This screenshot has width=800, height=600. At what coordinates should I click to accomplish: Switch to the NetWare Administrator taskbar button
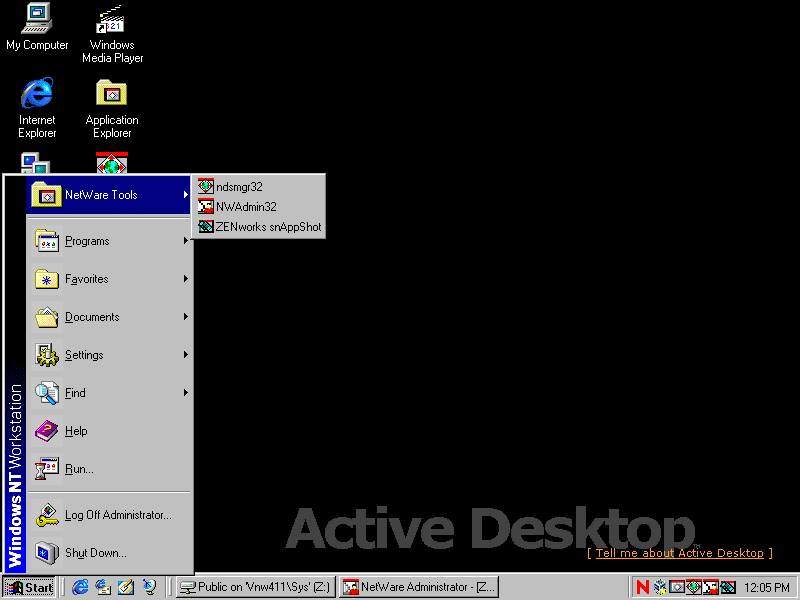click(x=418, y=587)
